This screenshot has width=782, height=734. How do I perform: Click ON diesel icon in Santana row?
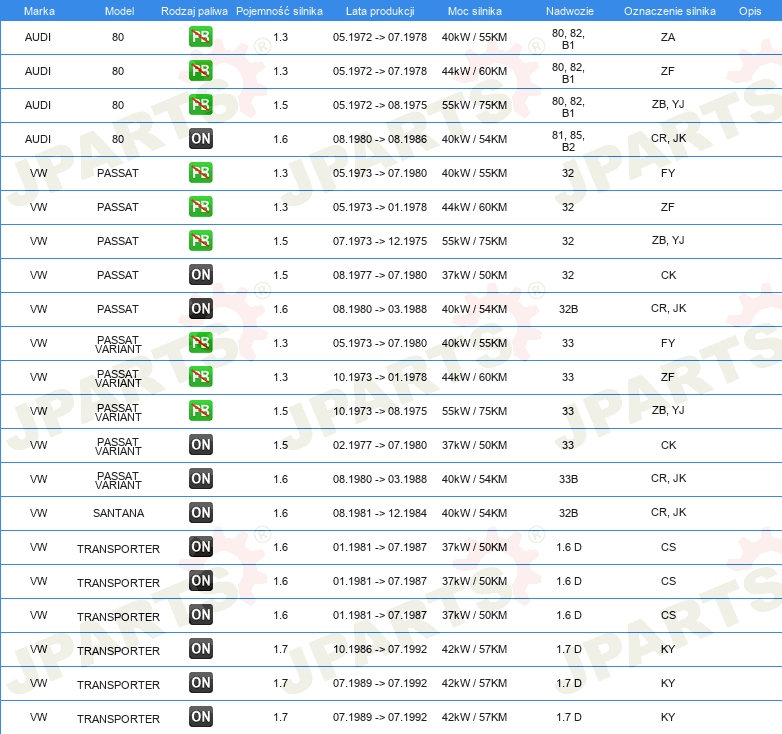200,513
